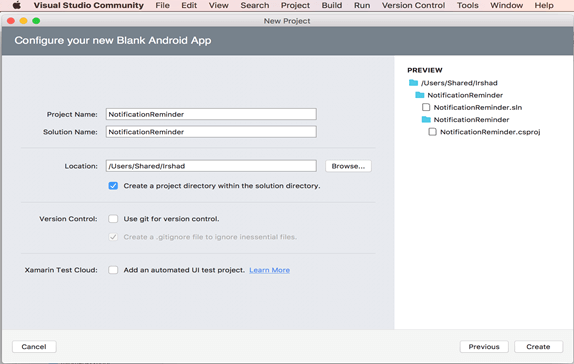Select /Users/Shared/Irshad in the preview tree
The height and width of the screenshot is (364, 574).
click(459, 83)
